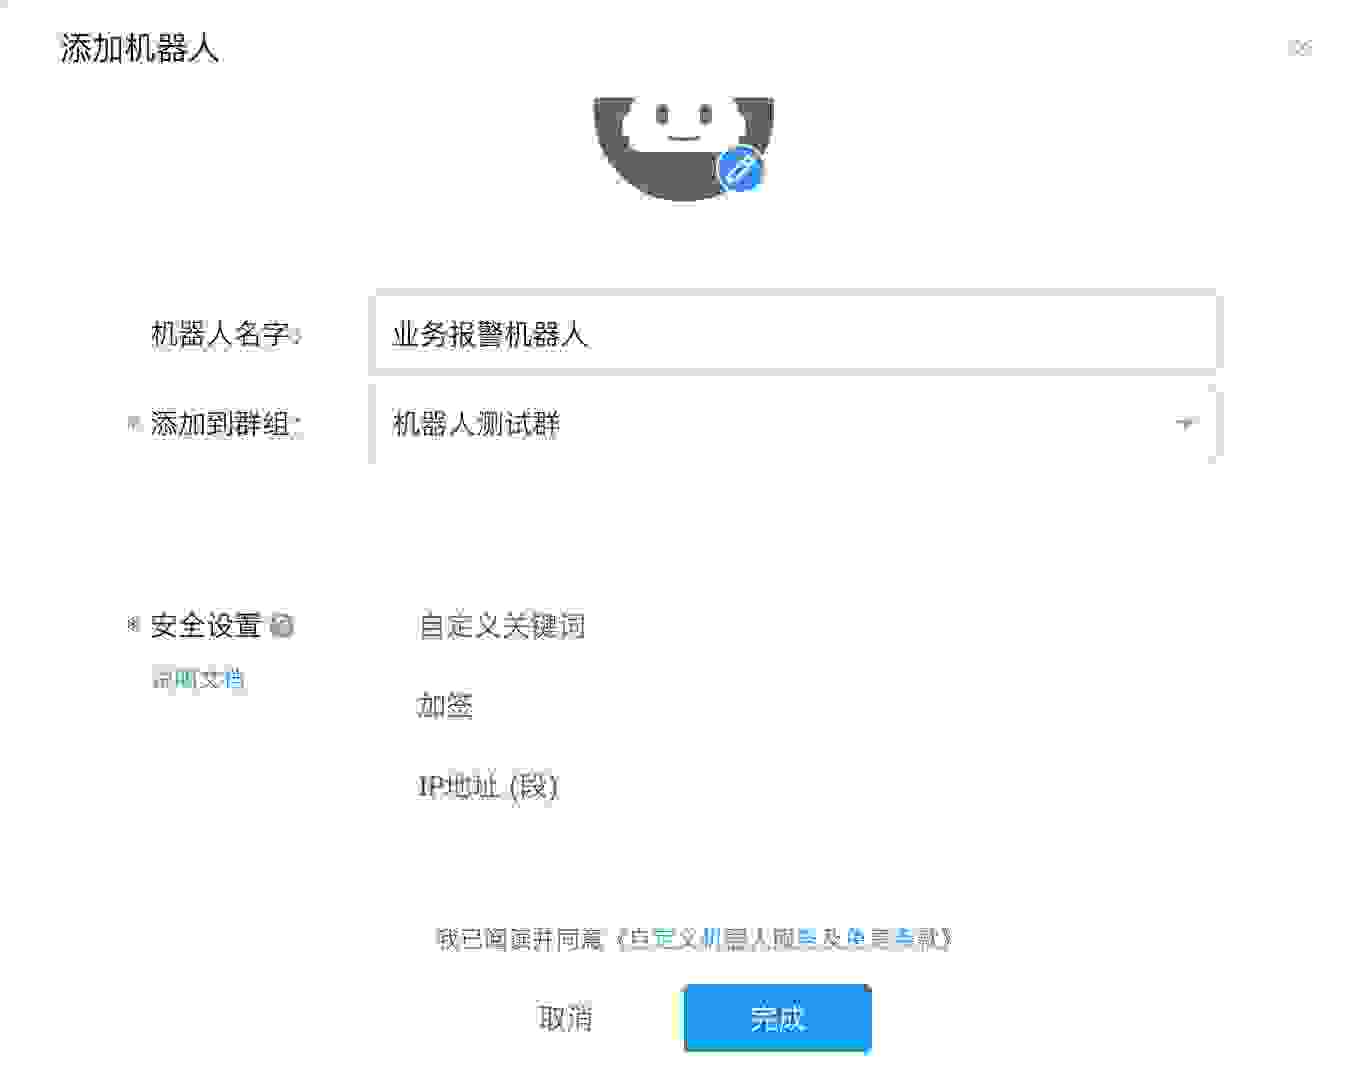Click the 添加到群组 field label
Image resolution: width=1366 pixels, height=1072 pixels.
pyautogui.click(x=225, y=424)
